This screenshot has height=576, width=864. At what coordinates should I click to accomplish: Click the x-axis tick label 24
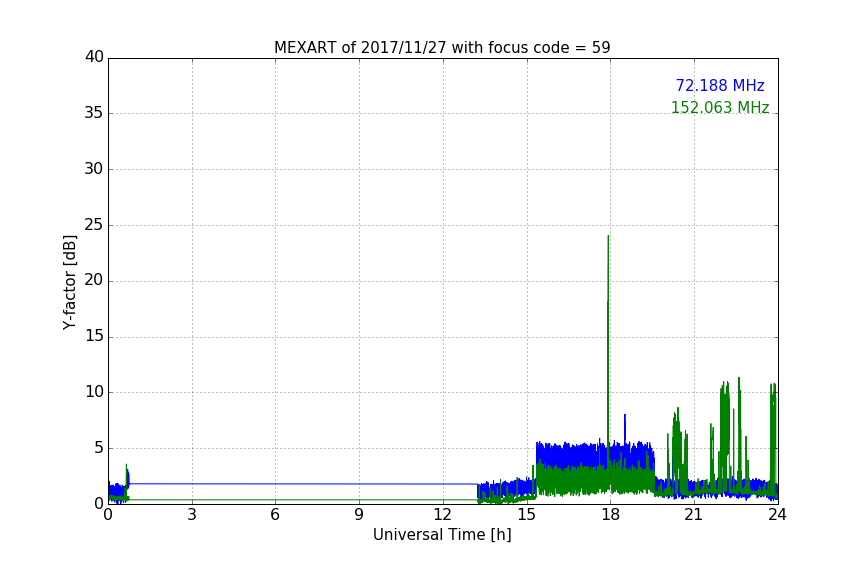[777, 515]
